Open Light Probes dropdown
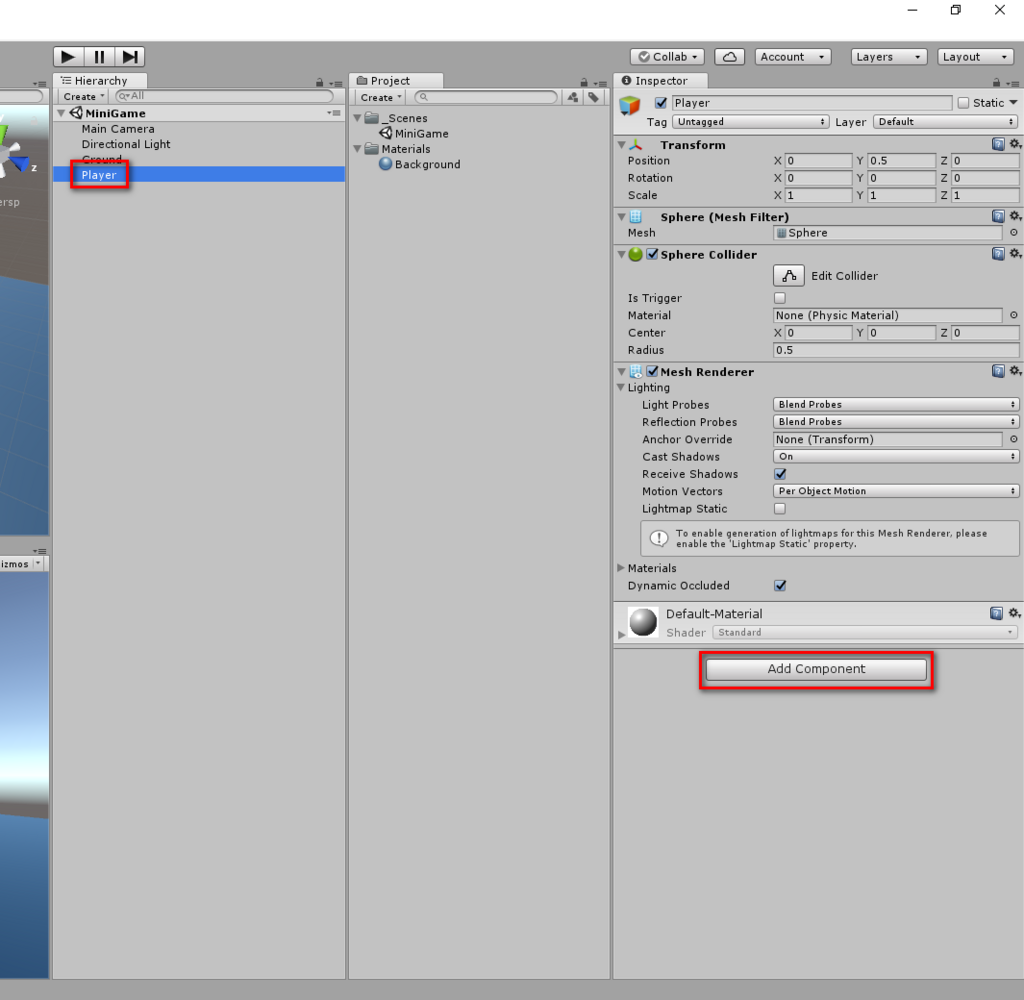1024x1000 pixels. pyautogui.click(x=896, y=404)
